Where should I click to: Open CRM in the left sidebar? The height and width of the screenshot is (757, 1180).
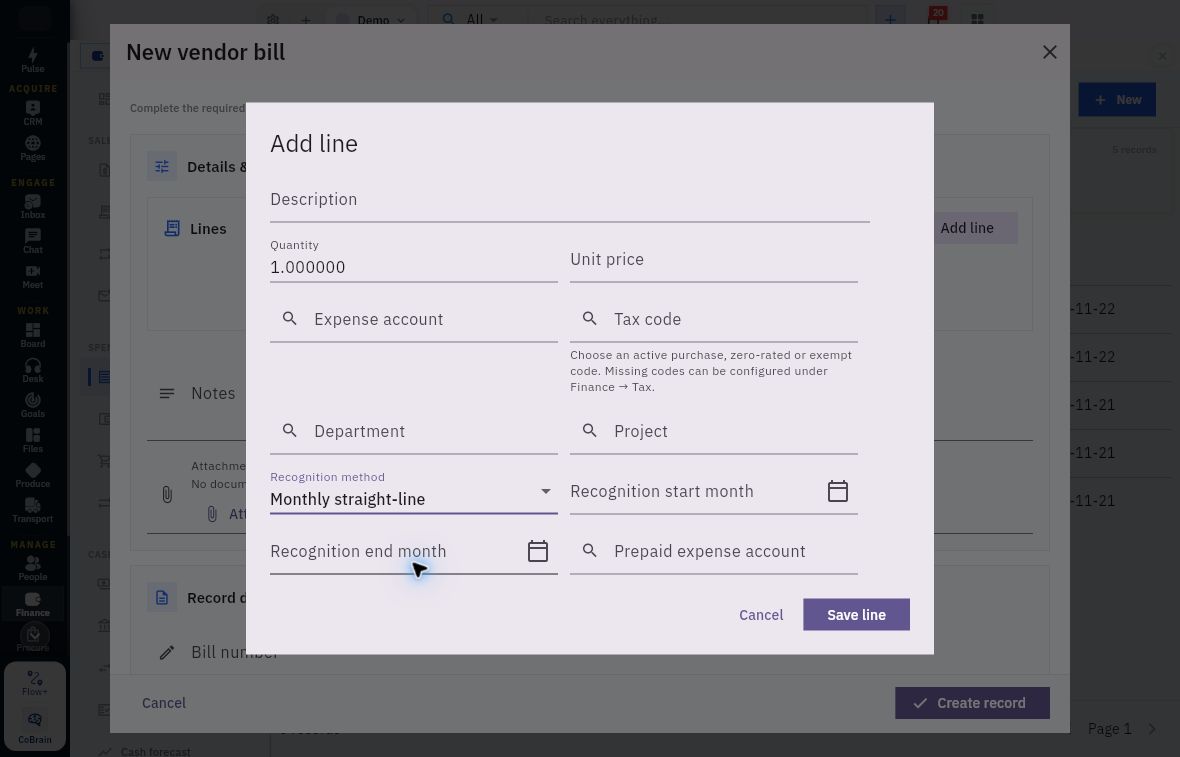click(x=33, y=114)
